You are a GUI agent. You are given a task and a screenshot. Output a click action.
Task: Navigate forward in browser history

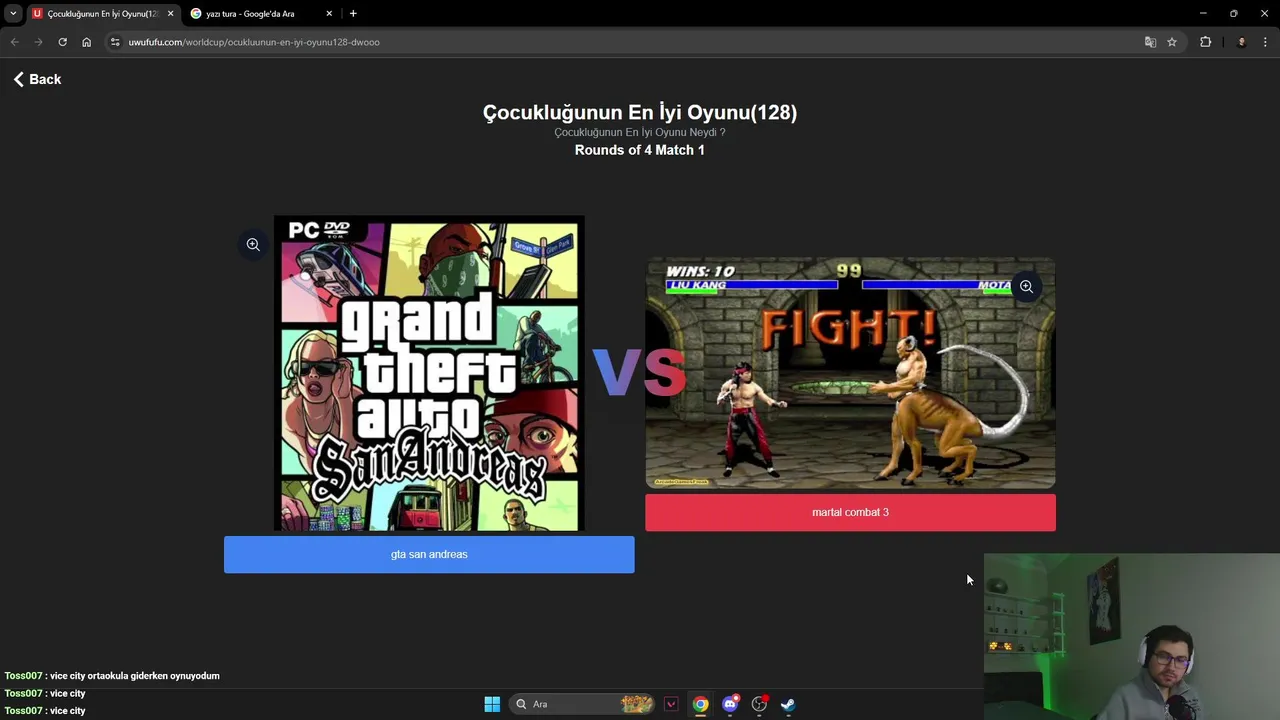[38, 42]
